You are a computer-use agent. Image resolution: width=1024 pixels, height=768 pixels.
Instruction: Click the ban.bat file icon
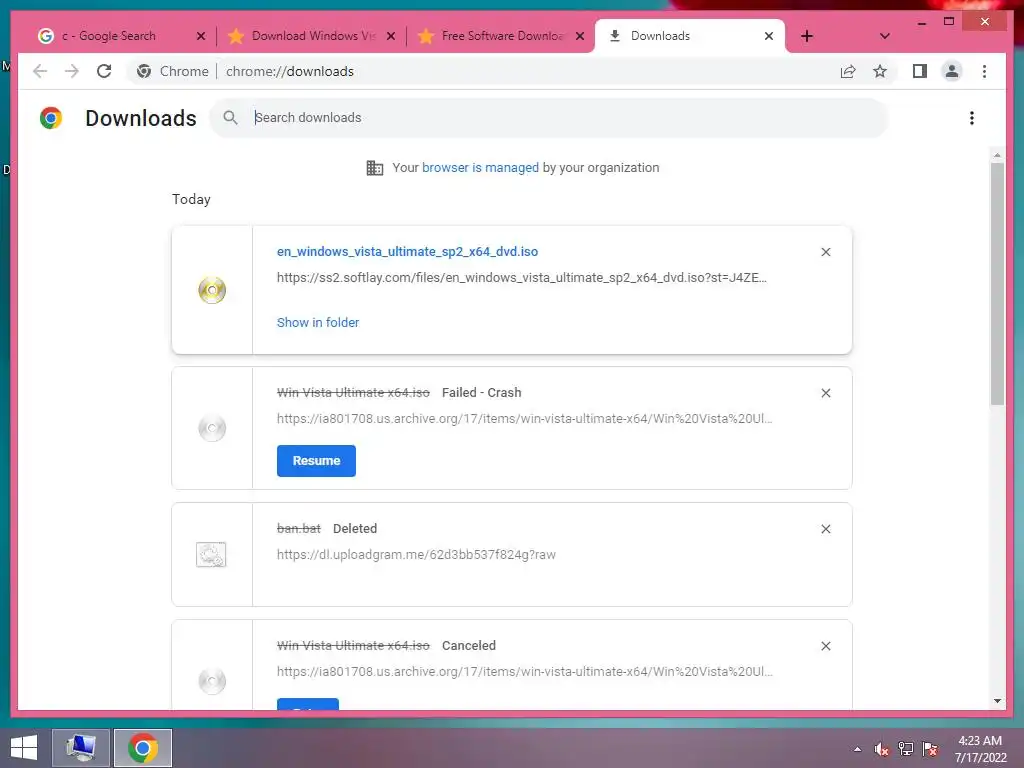212,554
